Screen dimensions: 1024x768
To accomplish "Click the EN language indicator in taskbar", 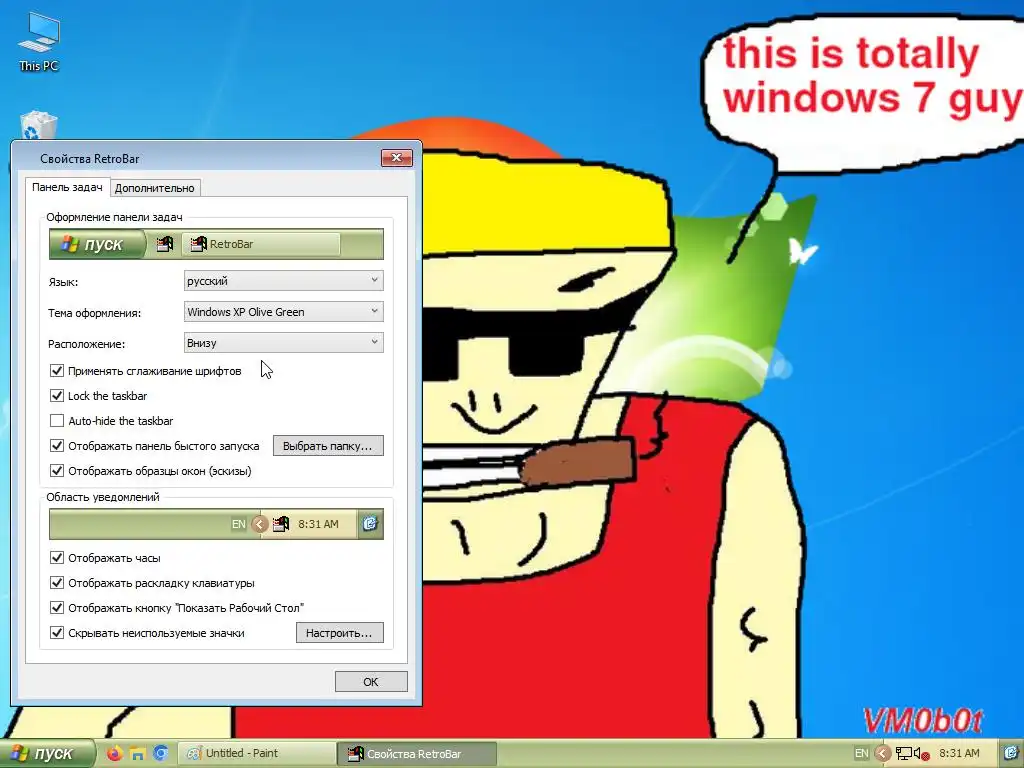I will click(861, 754).
